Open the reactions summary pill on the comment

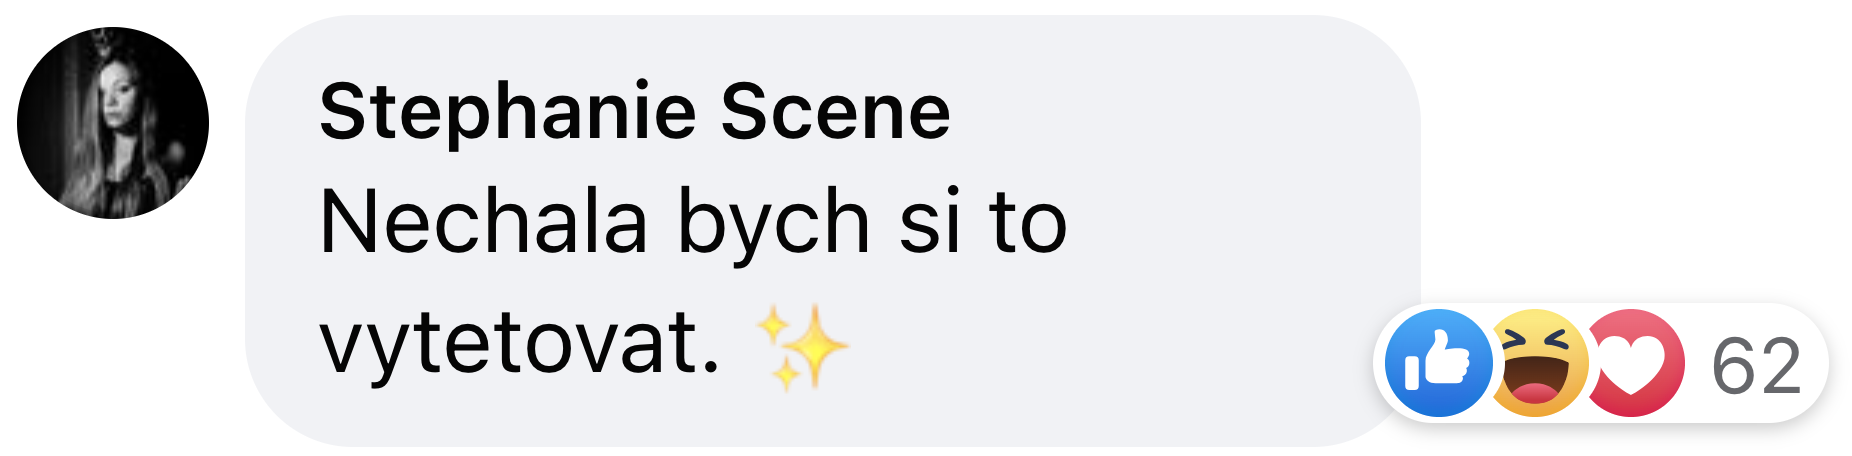(x=1601, y=363)
